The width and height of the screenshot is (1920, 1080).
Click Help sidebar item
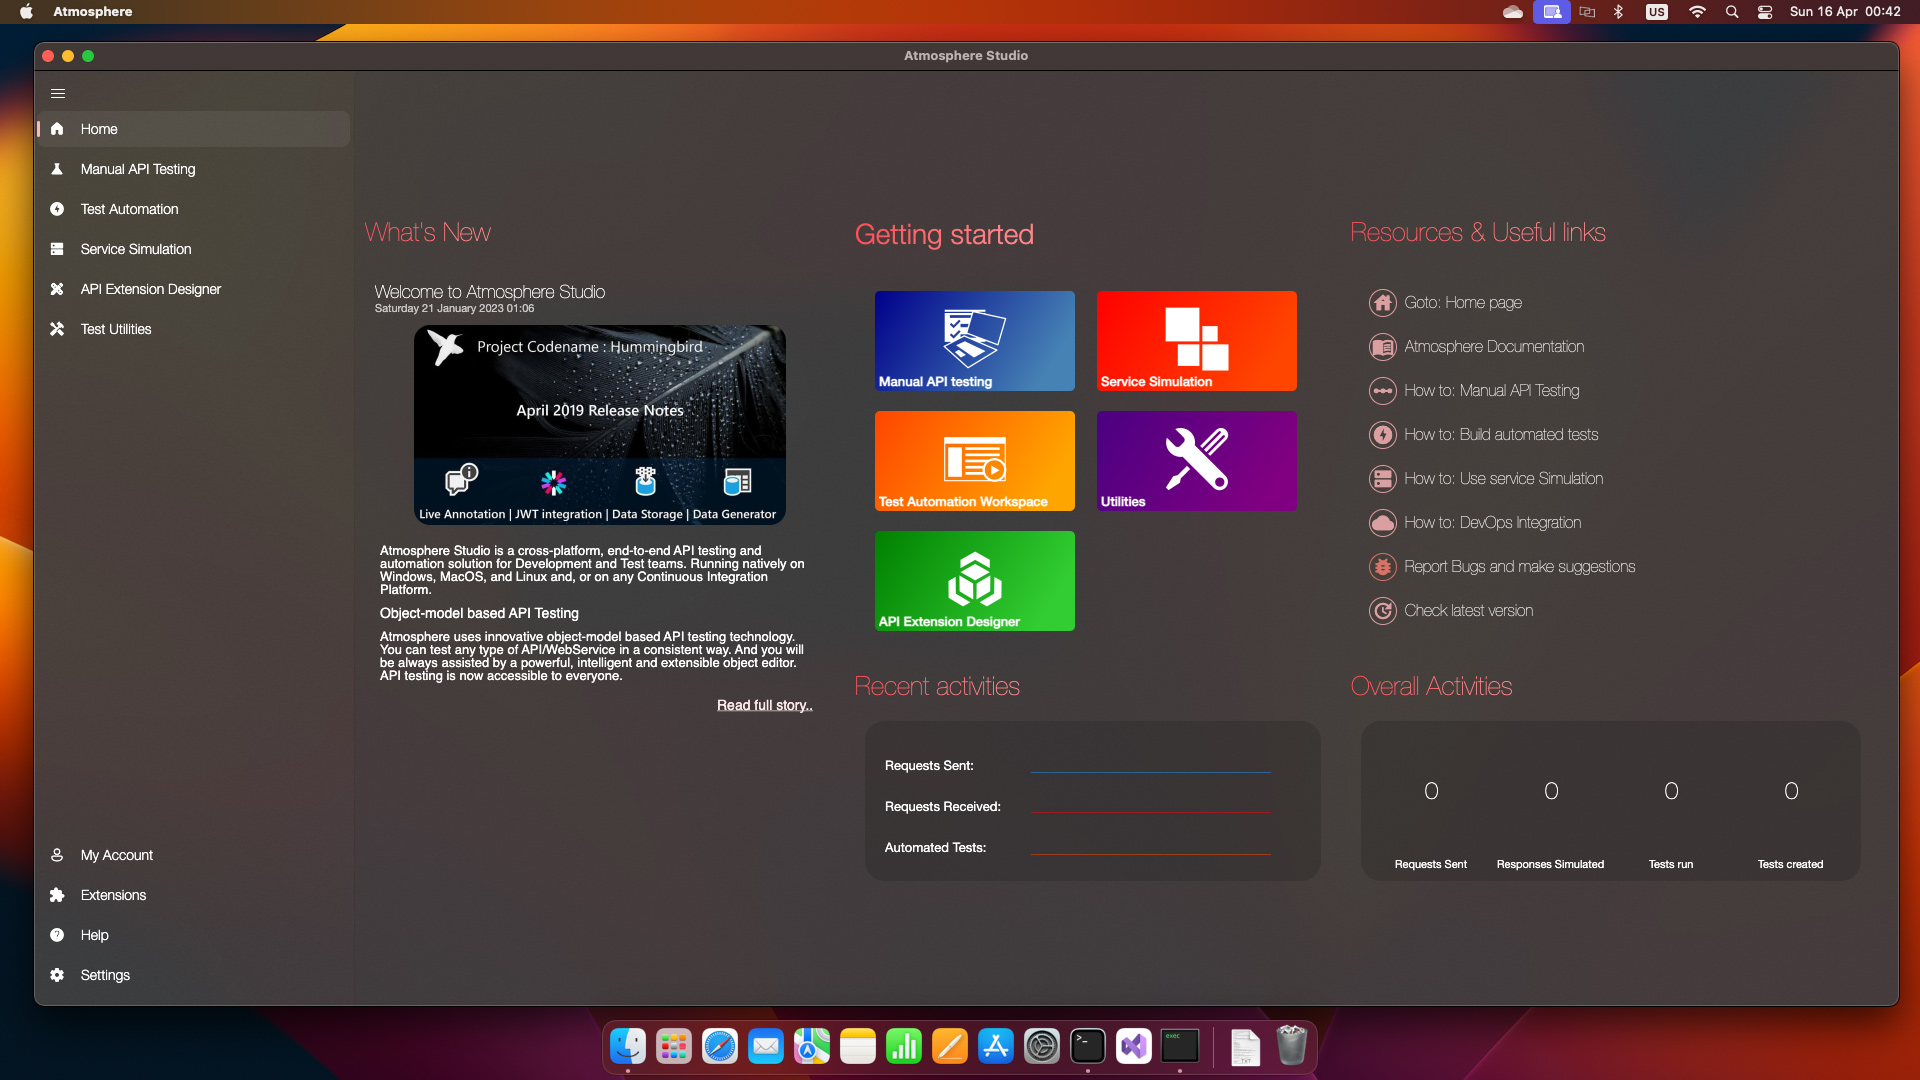[x=96, y=934]
